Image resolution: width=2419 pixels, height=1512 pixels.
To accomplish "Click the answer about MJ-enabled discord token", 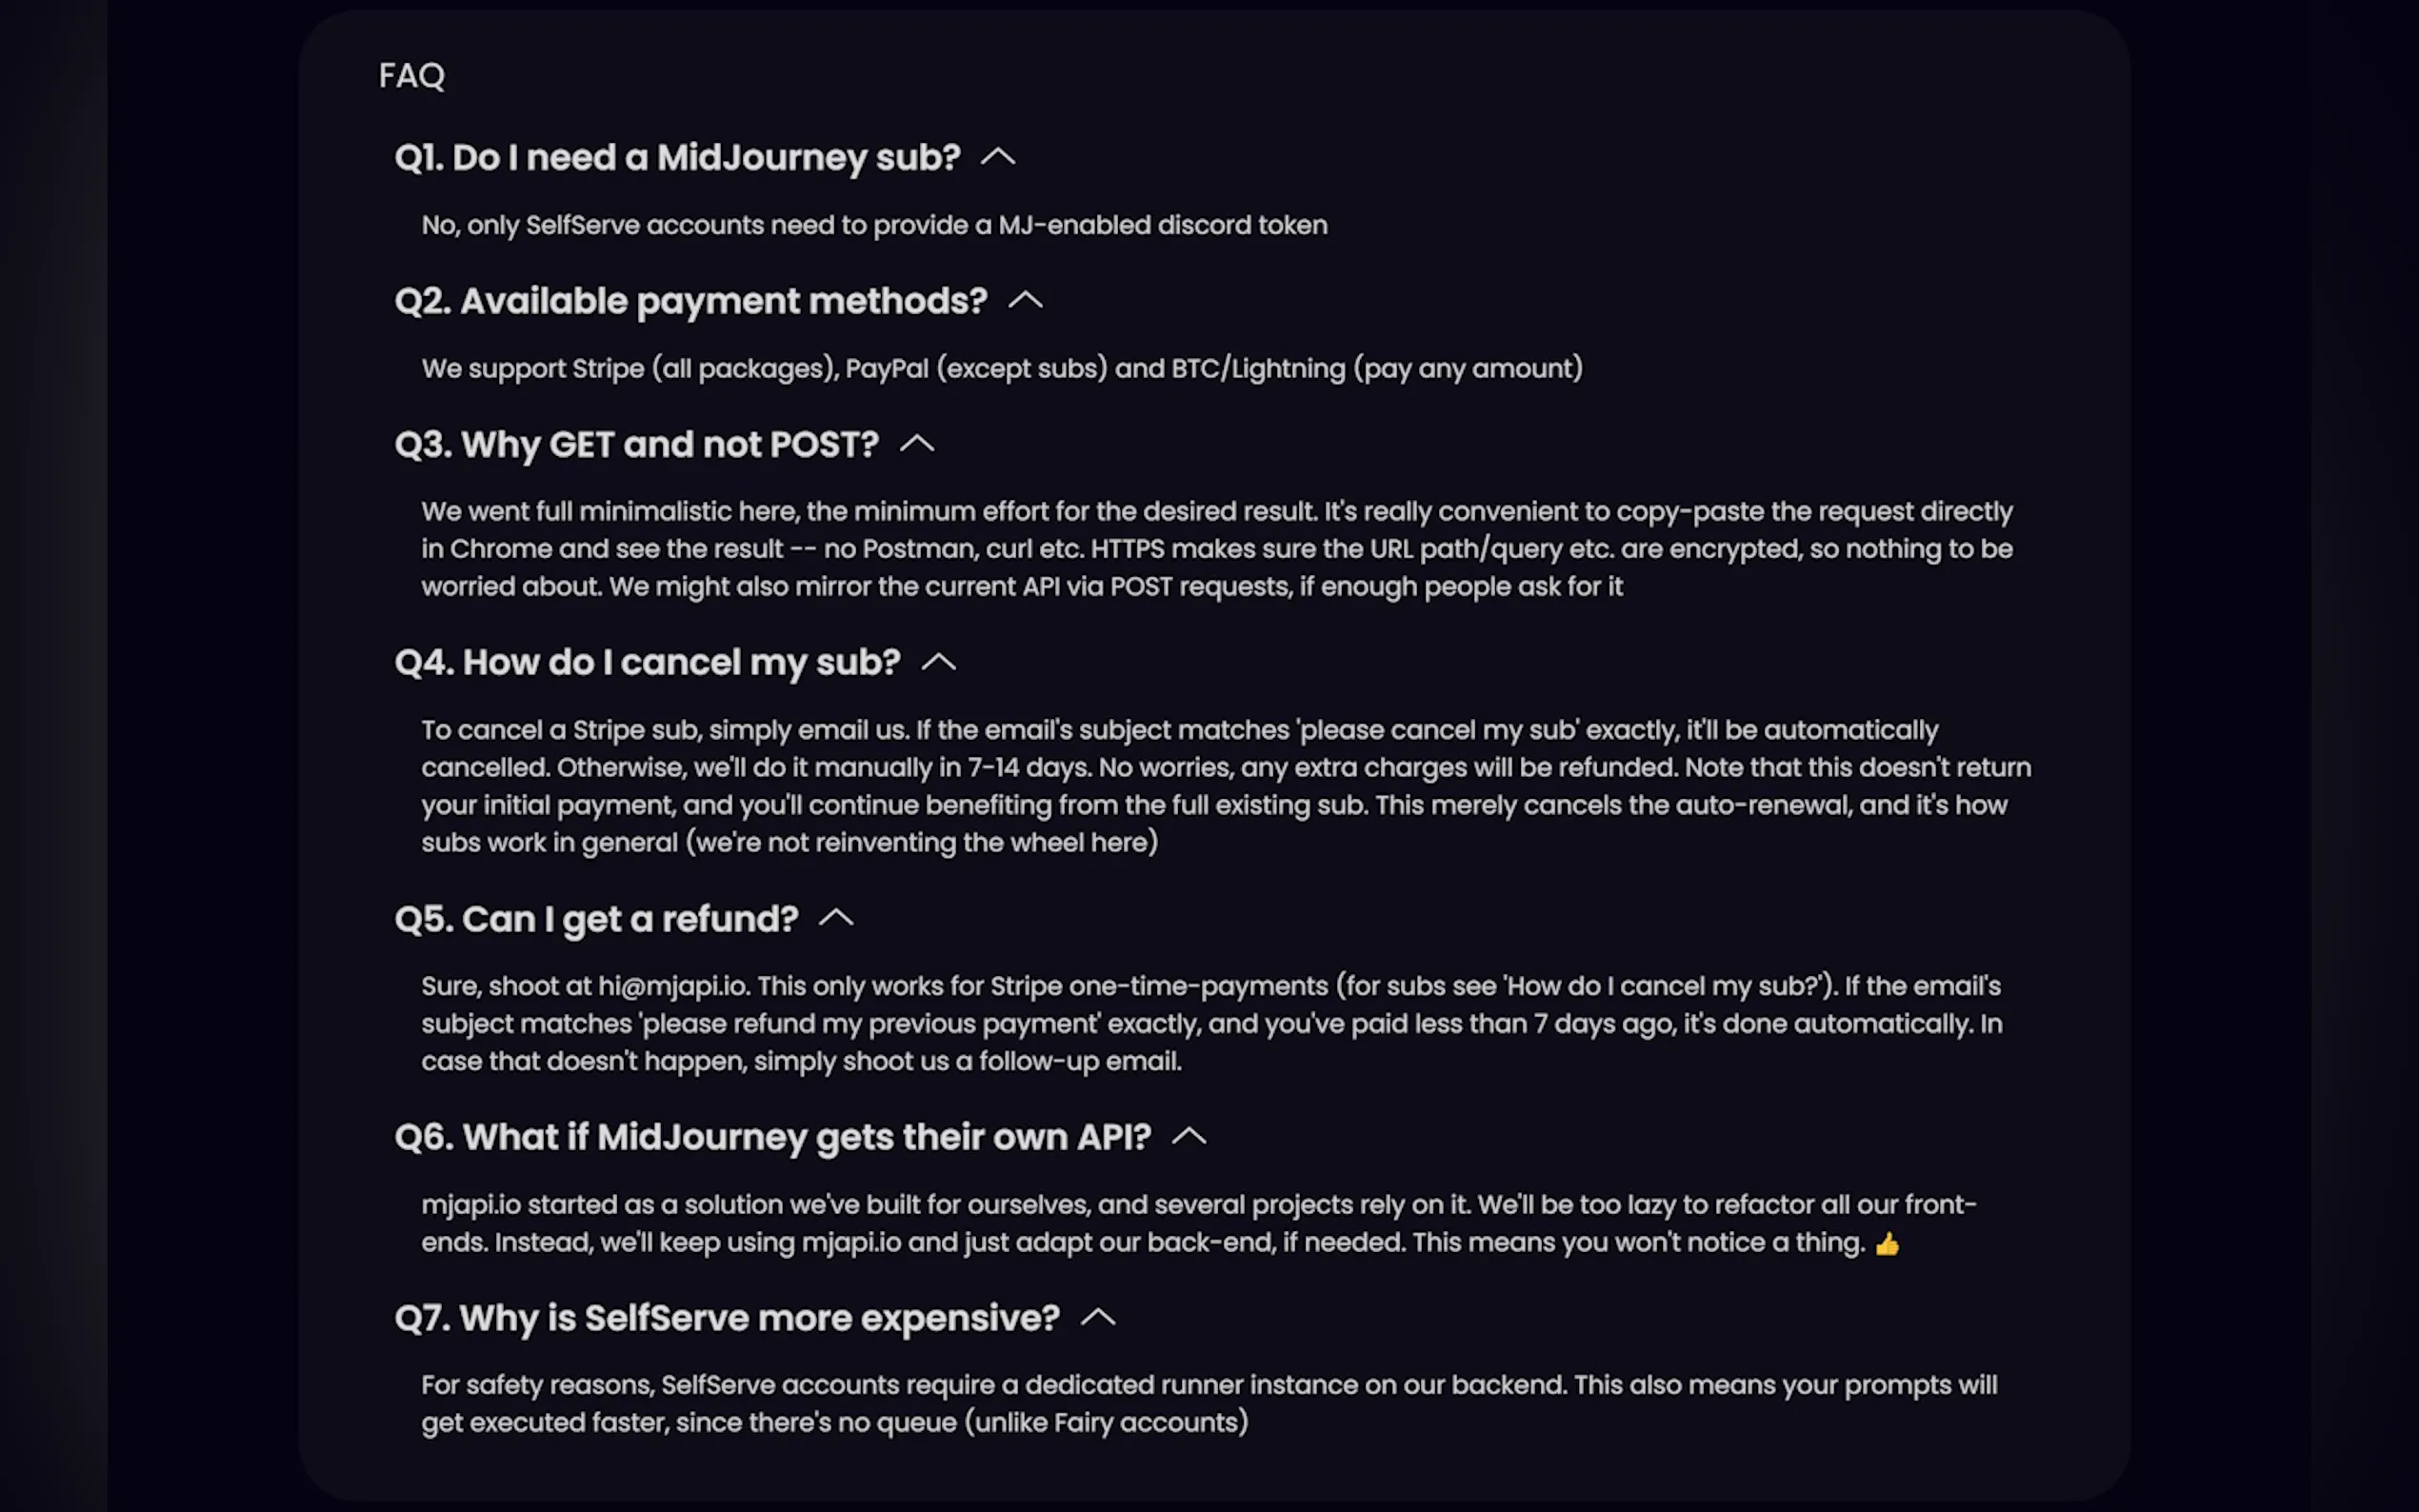I will click(x=874, y=226).
